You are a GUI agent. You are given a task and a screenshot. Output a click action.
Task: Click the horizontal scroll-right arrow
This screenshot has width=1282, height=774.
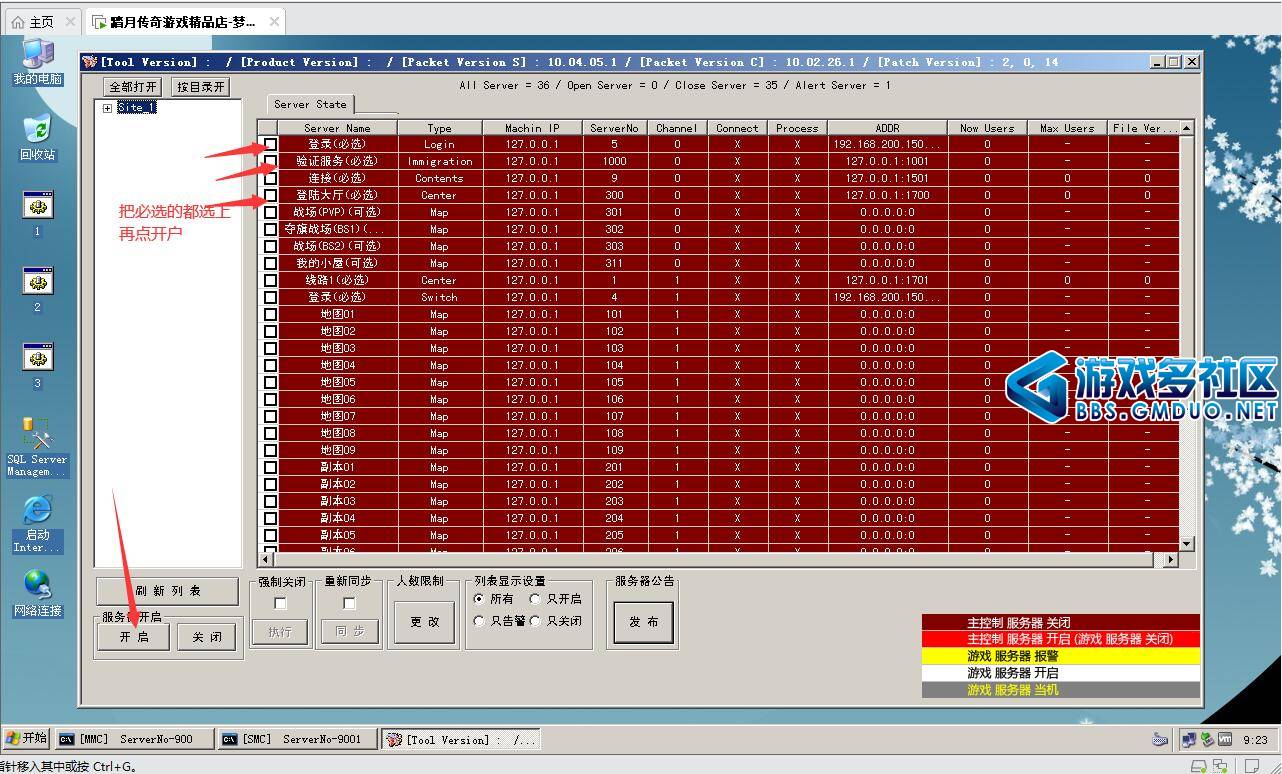coord(1172,560)
